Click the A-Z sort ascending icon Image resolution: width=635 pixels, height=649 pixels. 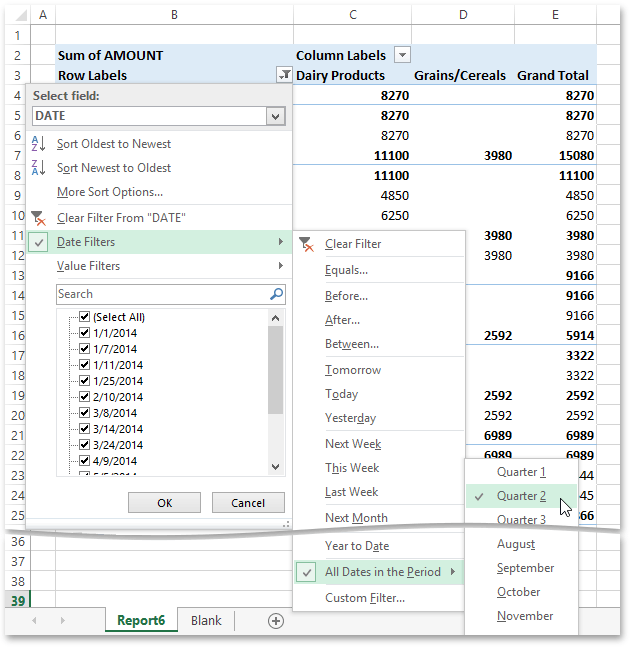tap(38, 144)
